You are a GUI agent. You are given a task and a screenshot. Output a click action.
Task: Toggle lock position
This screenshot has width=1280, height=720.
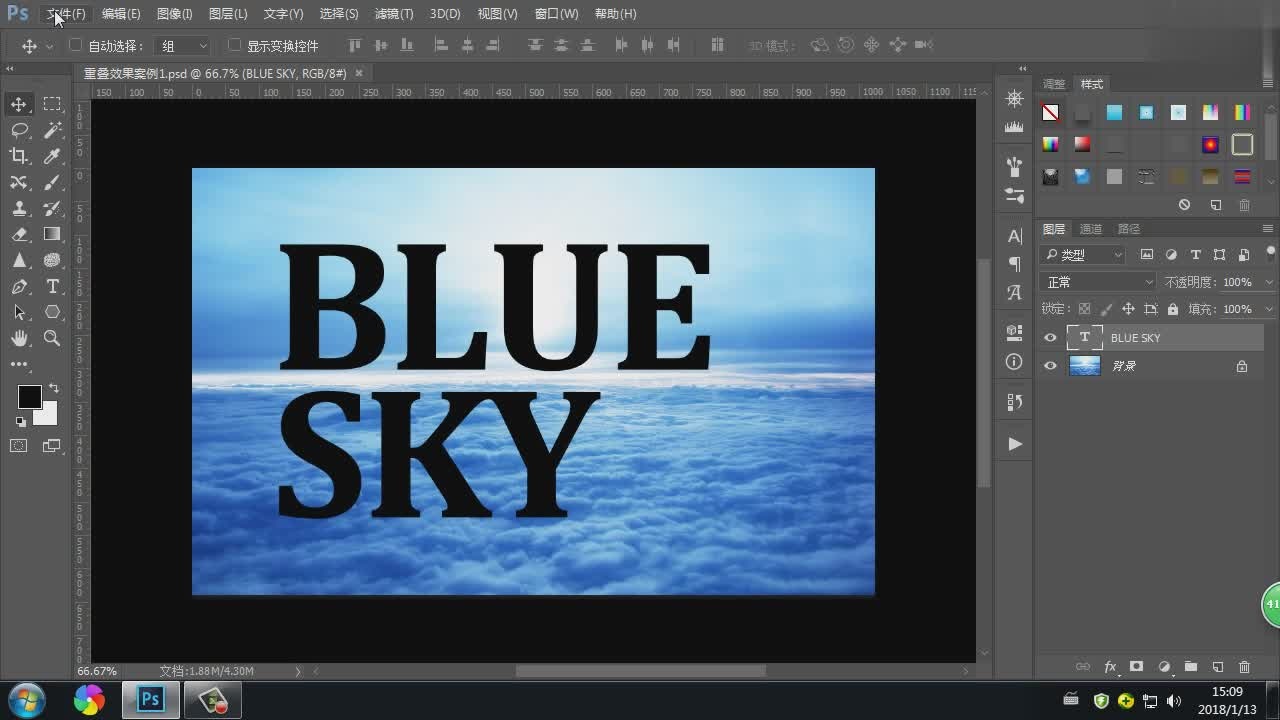tap(1128, 309)
